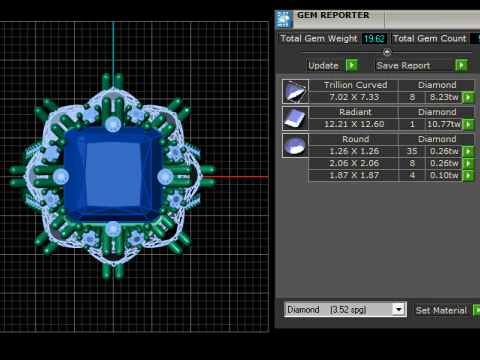480x360 pixels.
Task: Click the Total Gem Weight label
Action: (x=319, y=39)
